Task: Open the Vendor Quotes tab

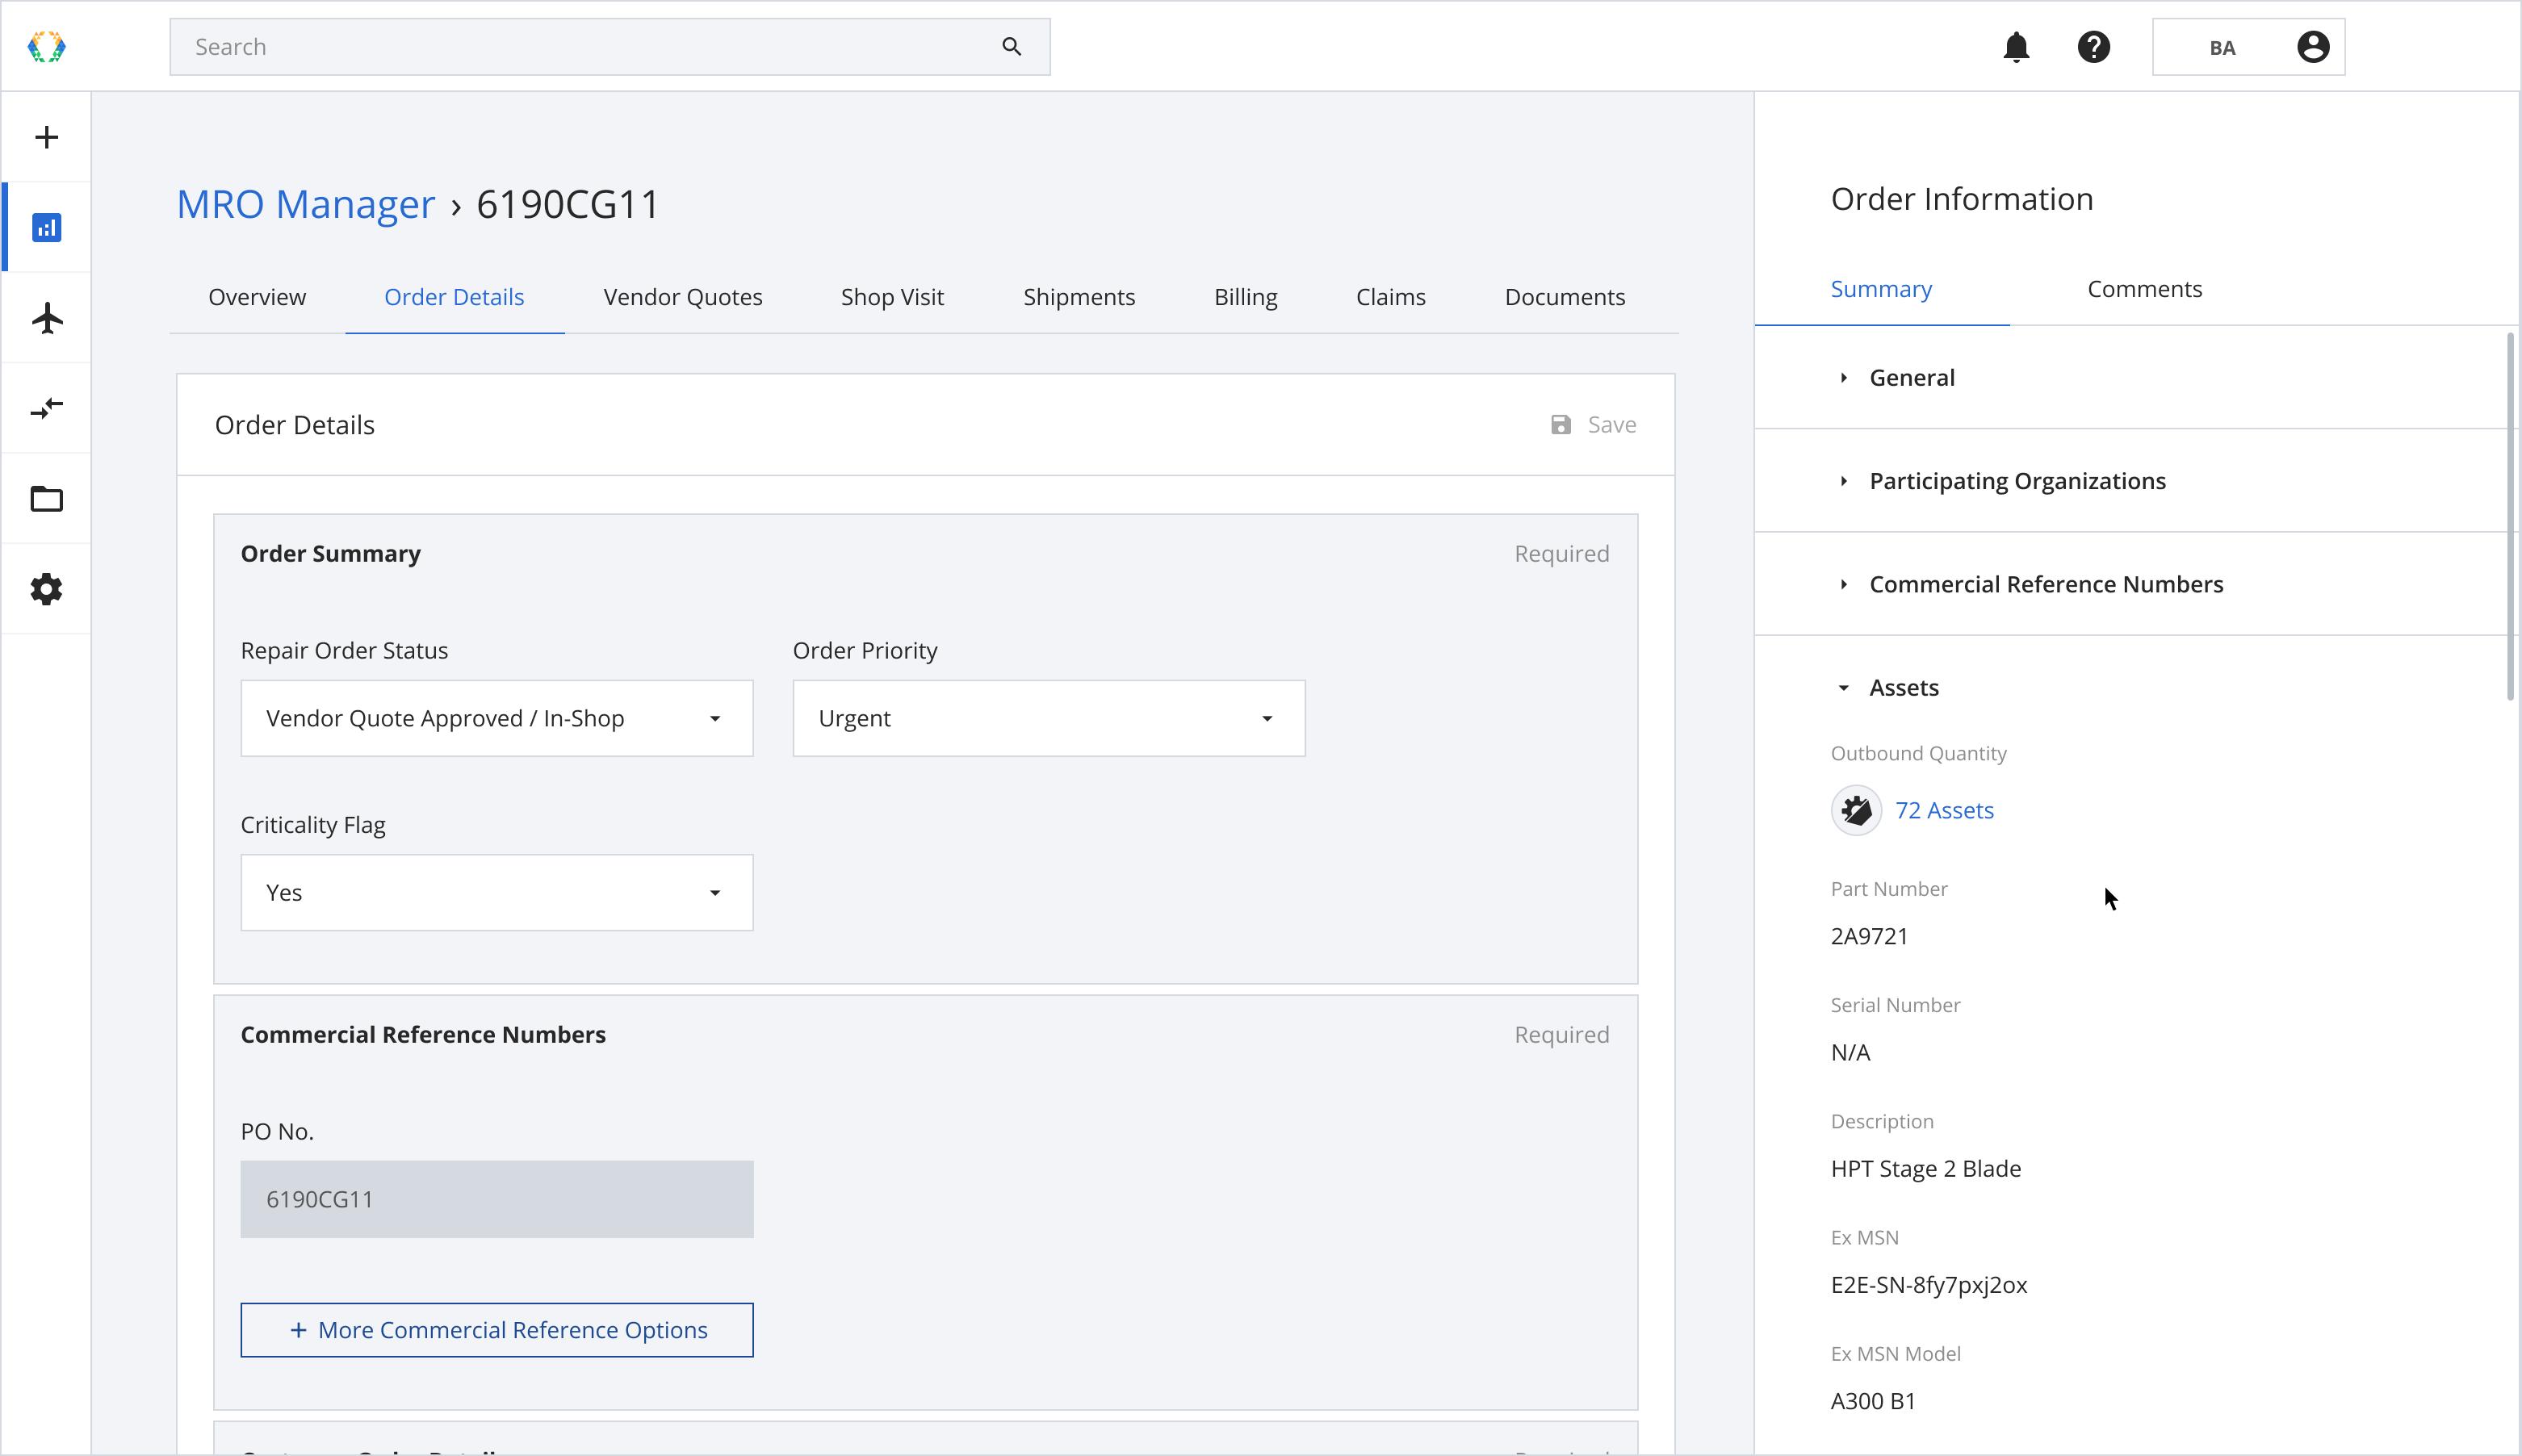Action: [683, 297]
